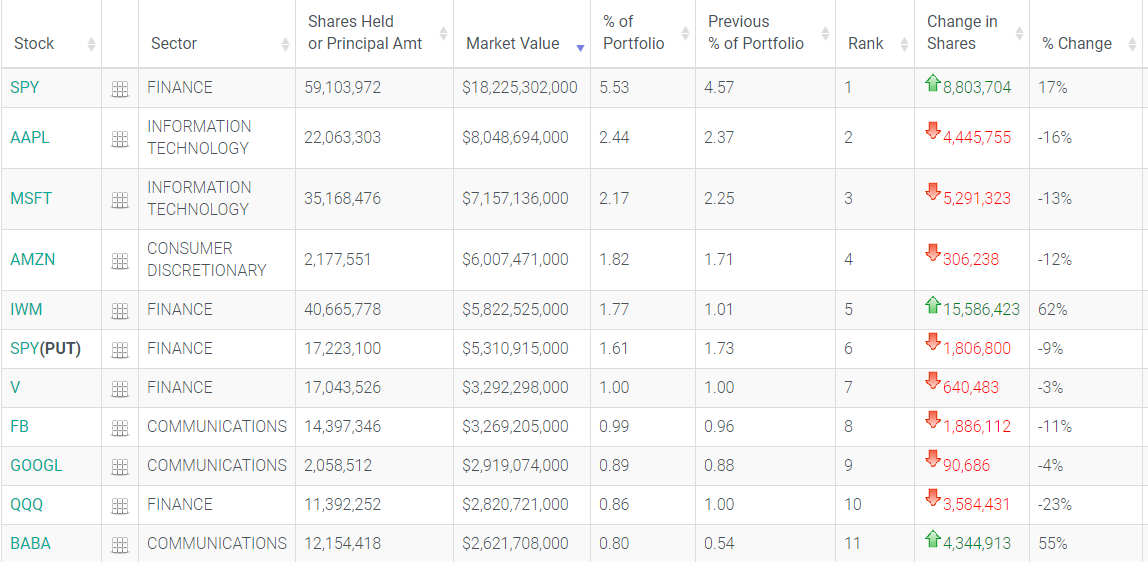Click red down arrow next to 1,806,800
Image resolution: width=1148 pixels, height=562 pixels.
pyautogui.click(x=933, y=342)
